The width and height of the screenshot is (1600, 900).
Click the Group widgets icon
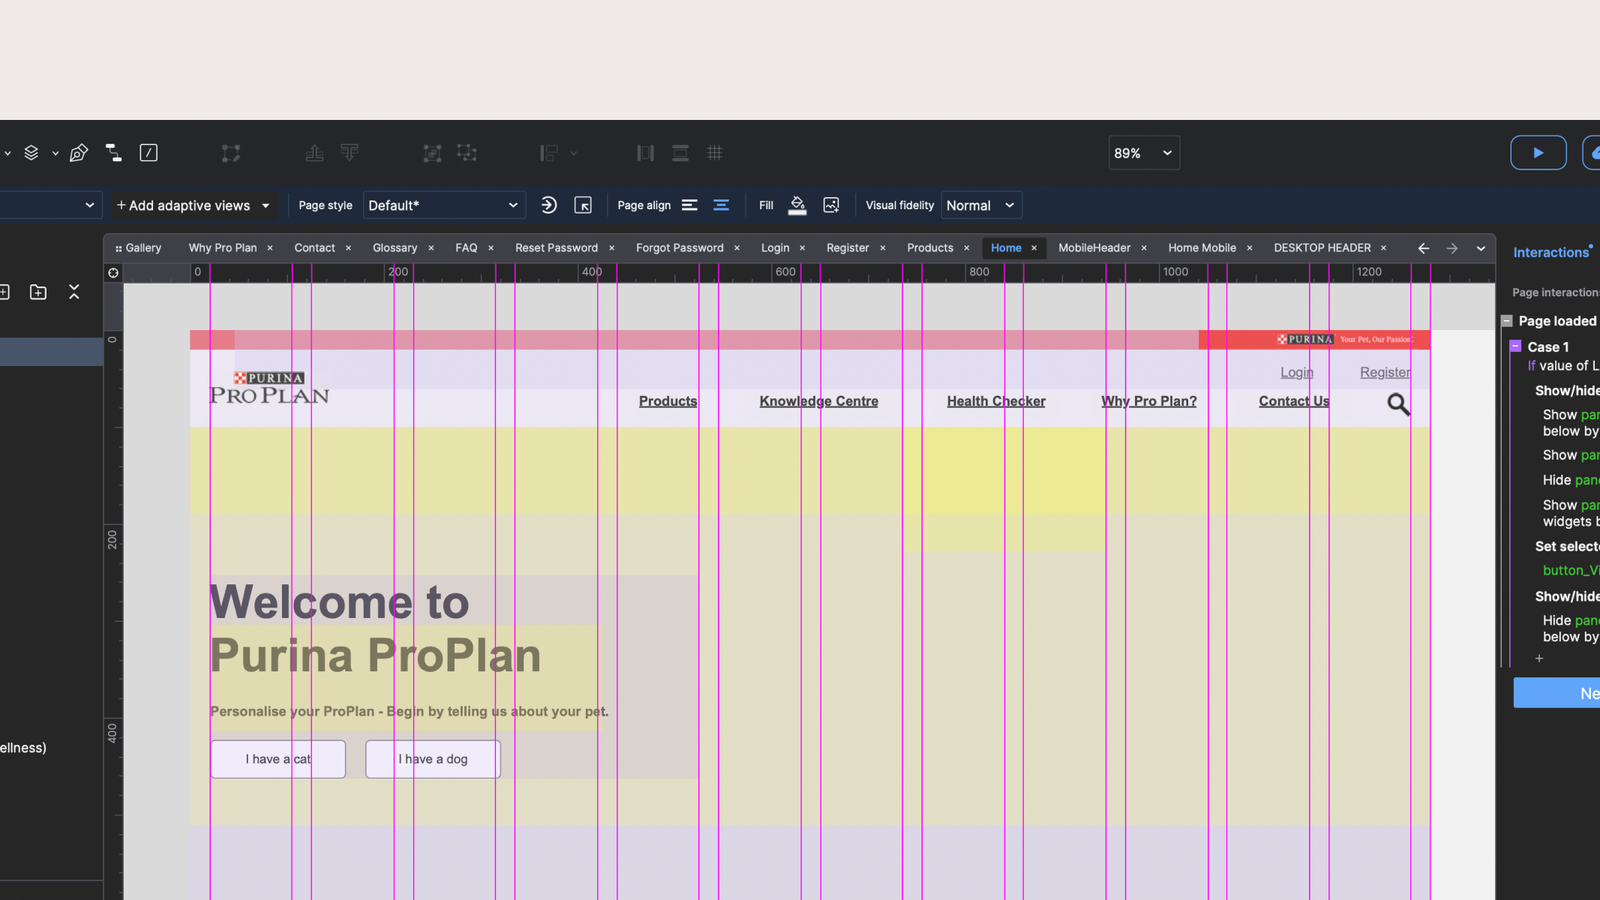pos(432,153)
